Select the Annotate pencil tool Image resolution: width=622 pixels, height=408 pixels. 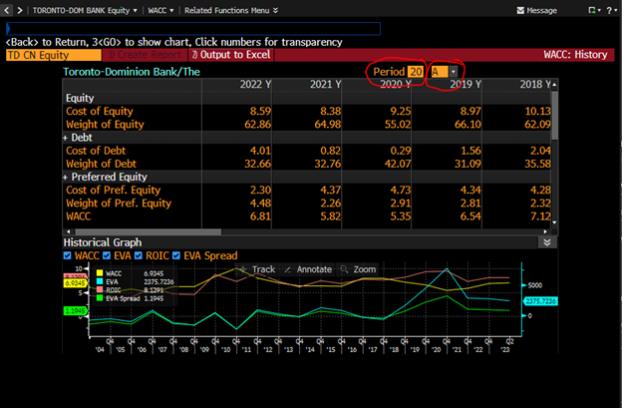[289, 269]
